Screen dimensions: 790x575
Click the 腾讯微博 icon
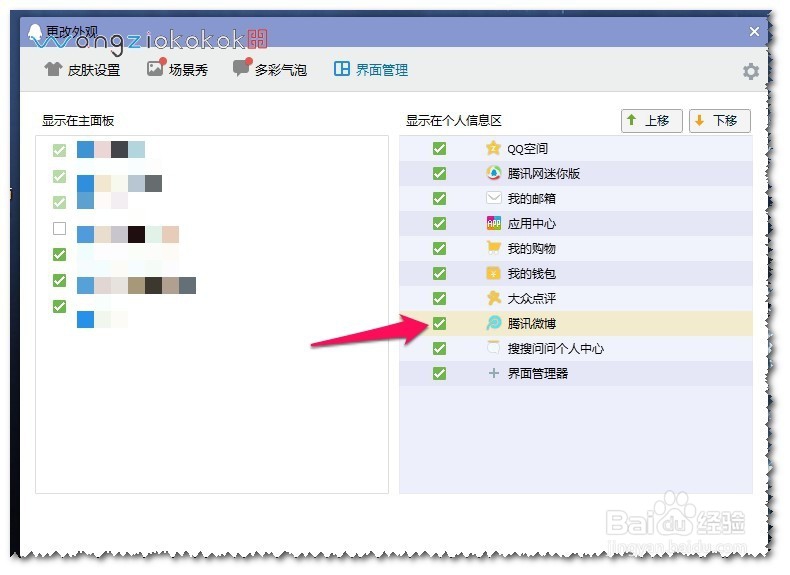[x=493, y=323]
